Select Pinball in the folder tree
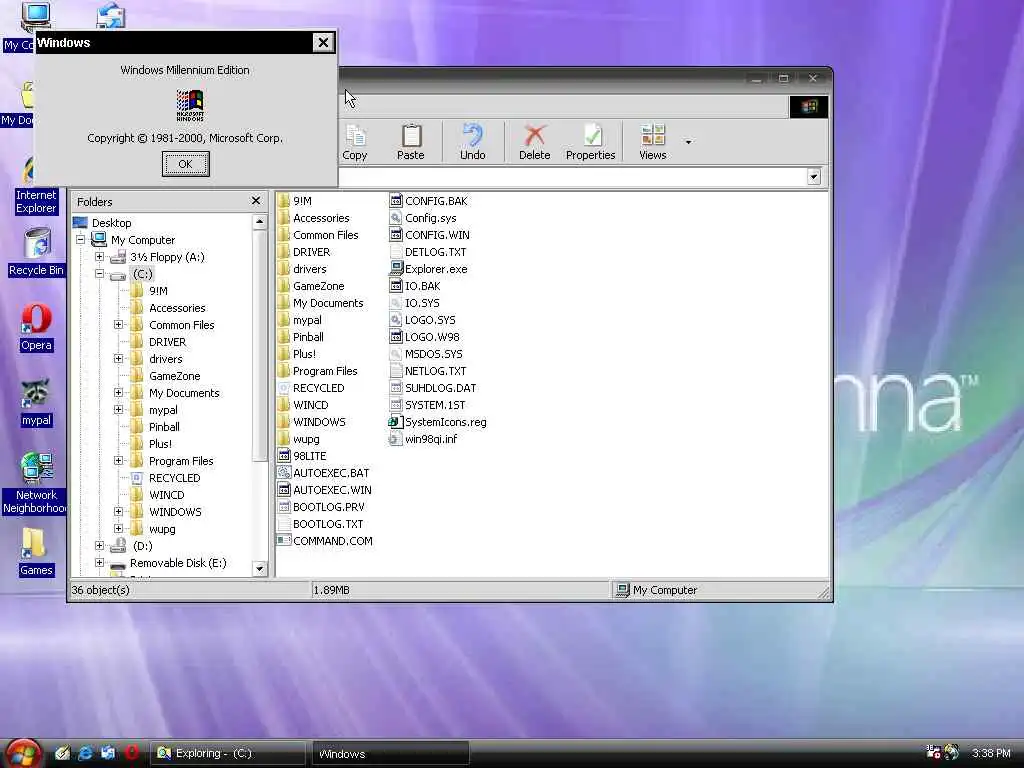This screenshot has width=1024, height=768. tap(164, 427)
